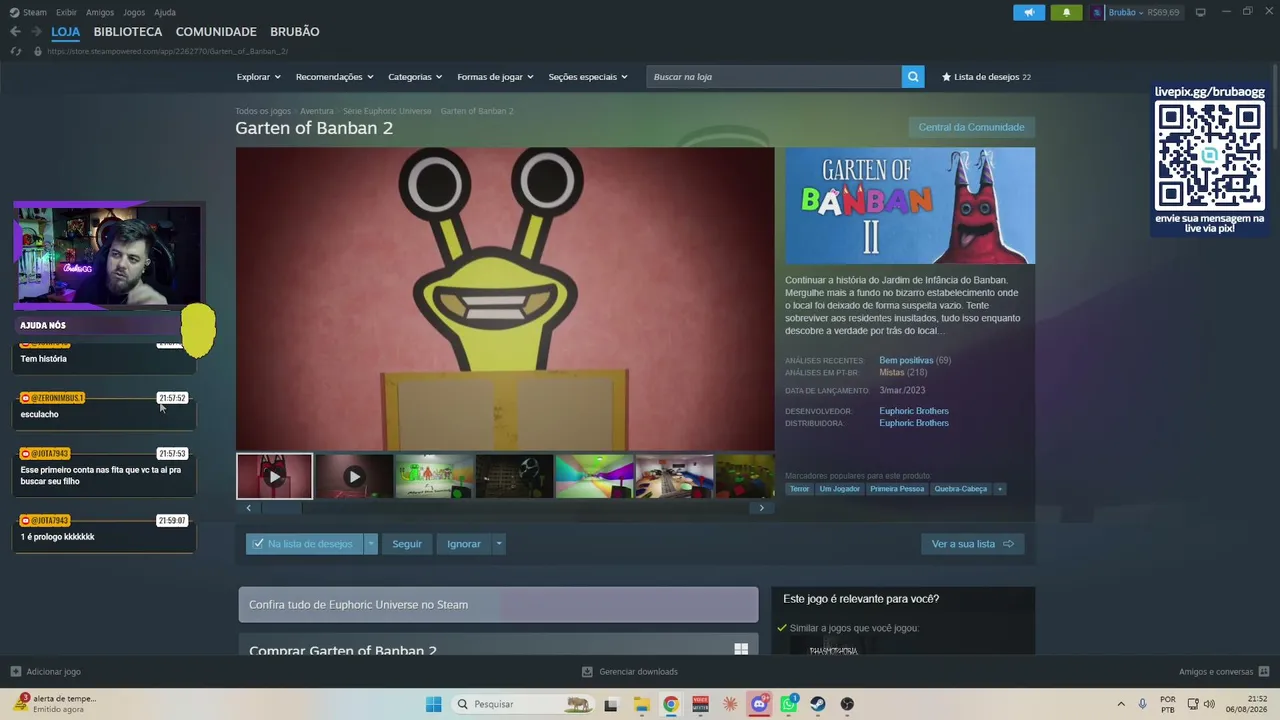Screen dimensions: 1280x720
Task: Open Seções especiais dropdown
Action: tap(588, 77)
